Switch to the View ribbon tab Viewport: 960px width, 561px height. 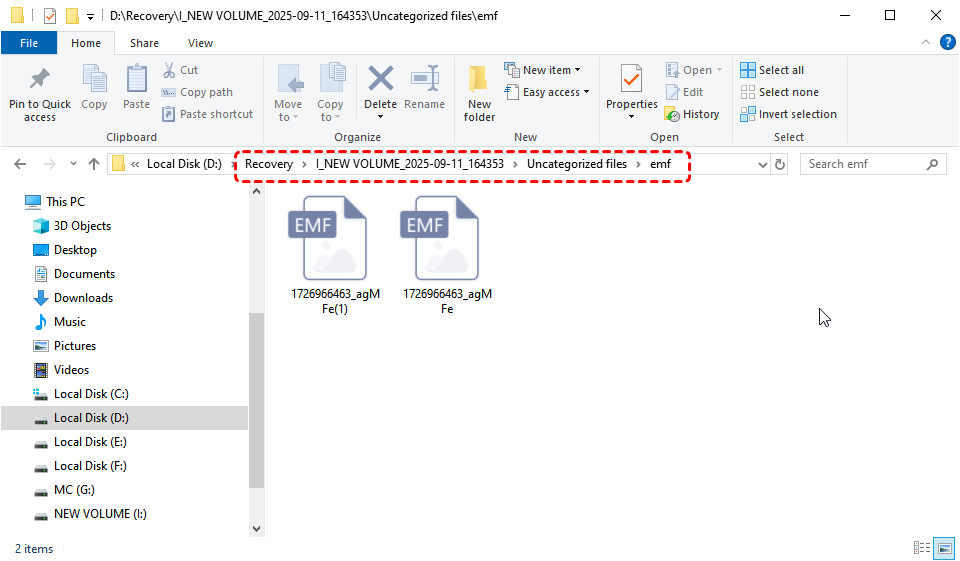click(200, 43)
